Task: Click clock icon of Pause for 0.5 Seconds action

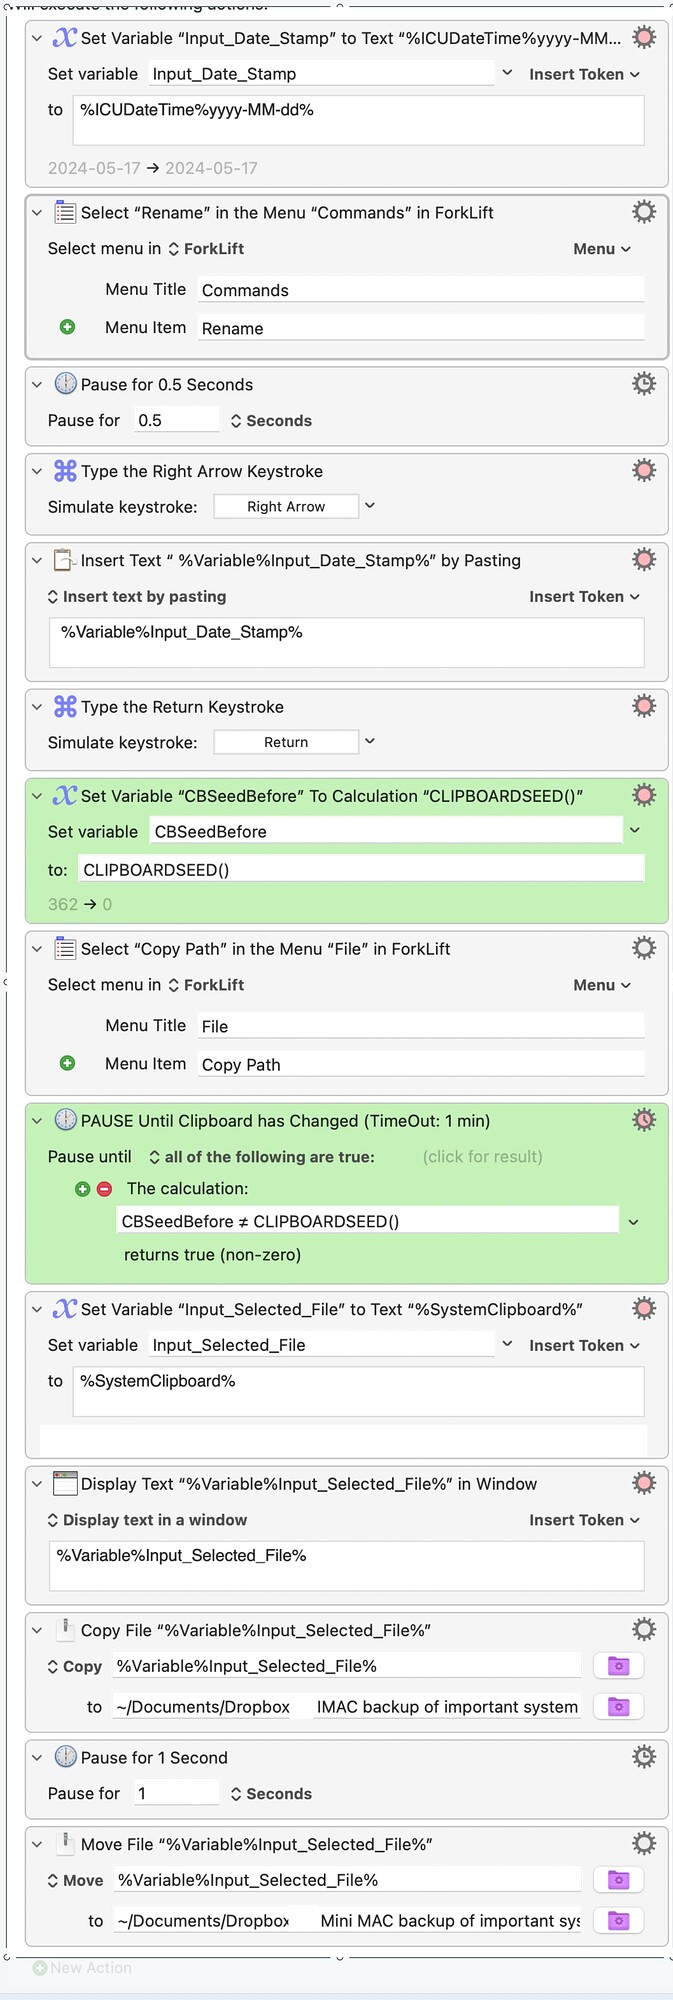Action: [x=65, y=384]
